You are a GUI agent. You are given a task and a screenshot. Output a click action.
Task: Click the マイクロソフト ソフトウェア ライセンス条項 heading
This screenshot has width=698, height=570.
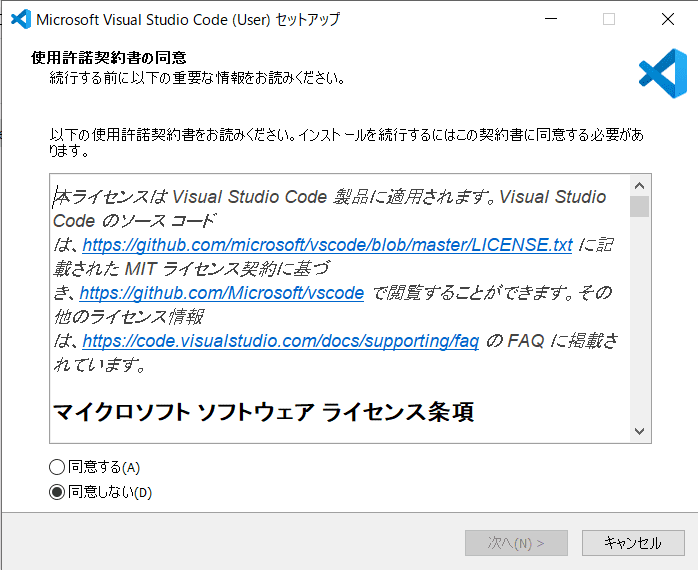tap(263, 412)
